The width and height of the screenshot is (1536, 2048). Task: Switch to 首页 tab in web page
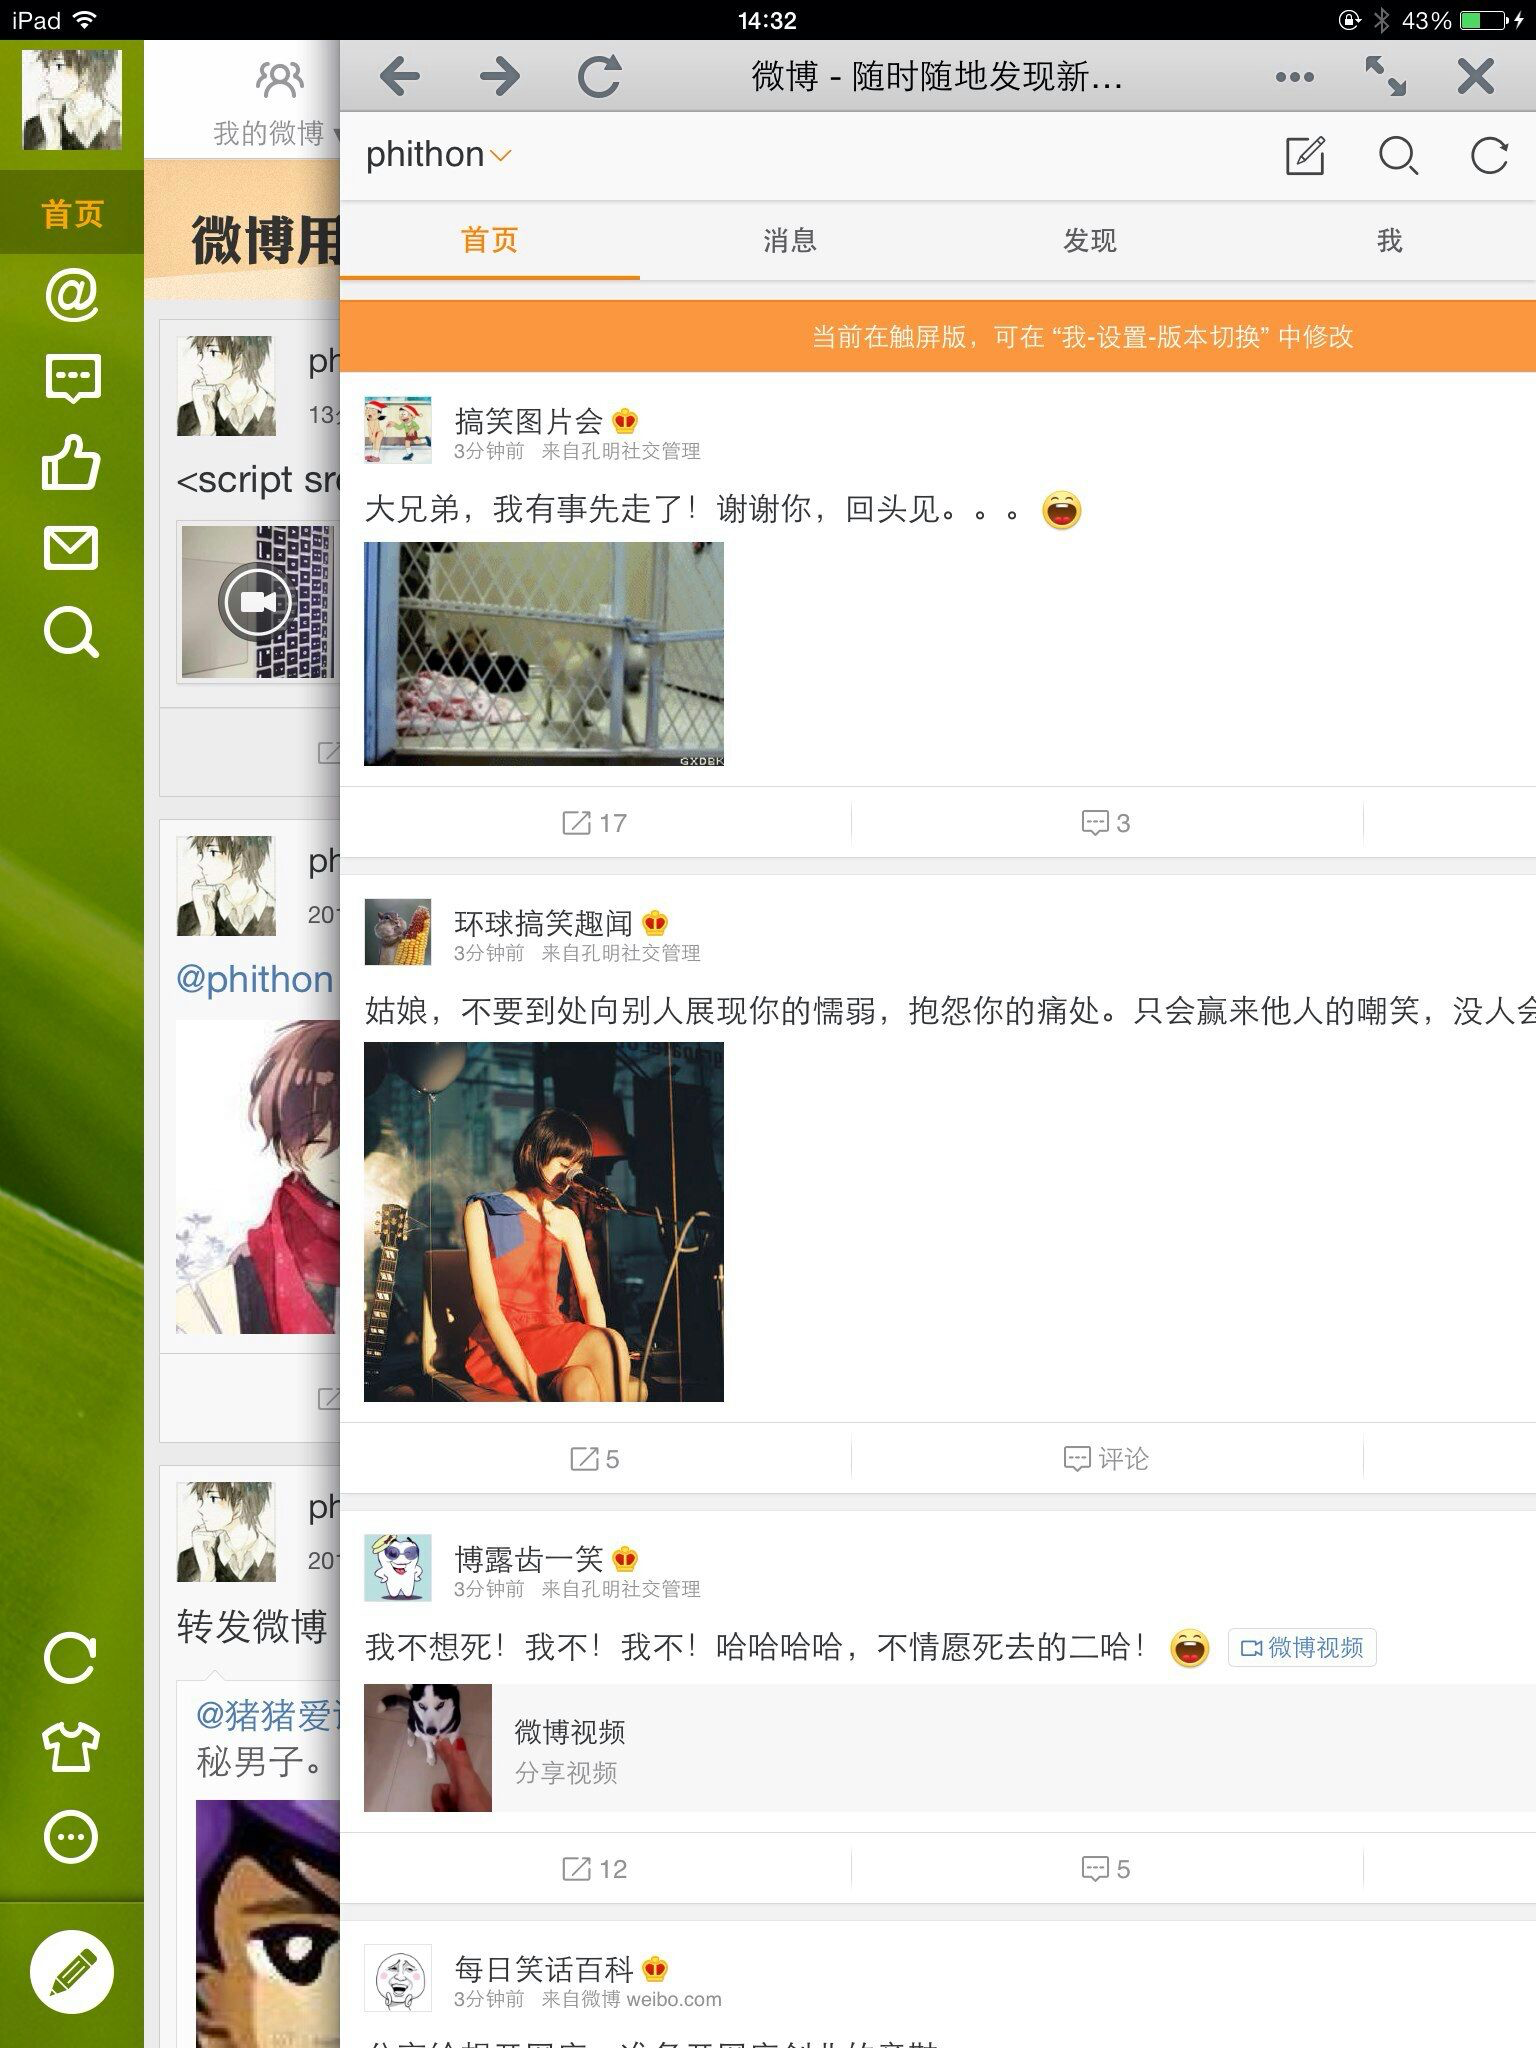click(490, 240)
